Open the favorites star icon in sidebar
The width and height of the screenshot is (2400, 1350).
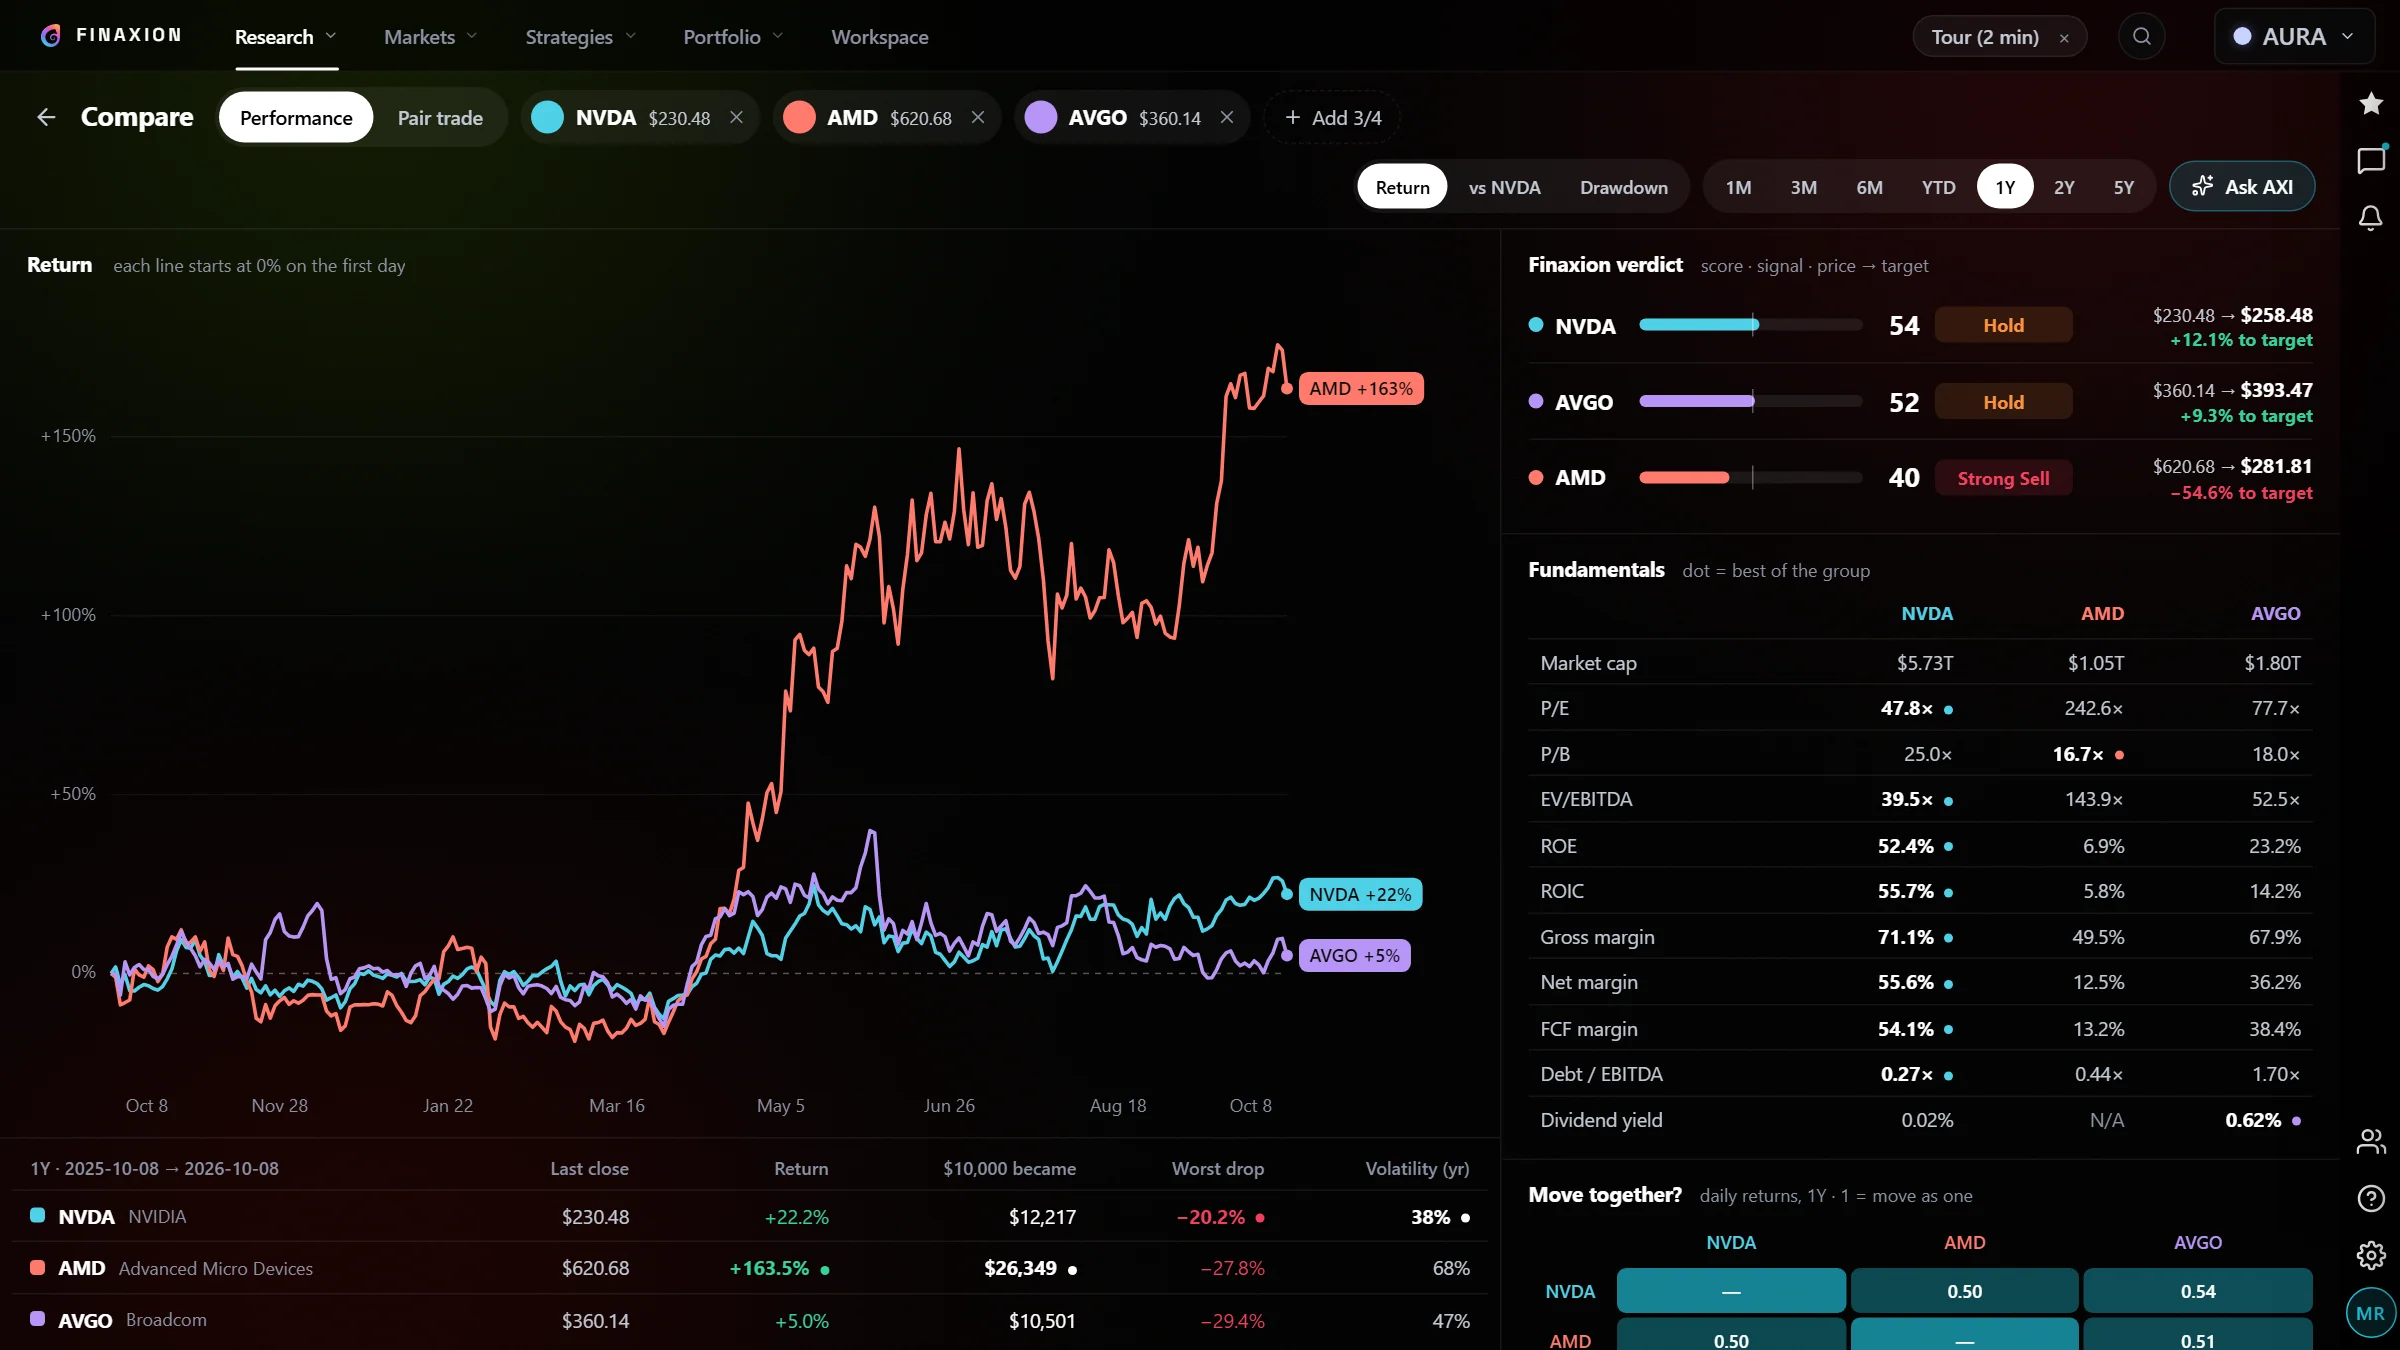(x=2371, y=103)
